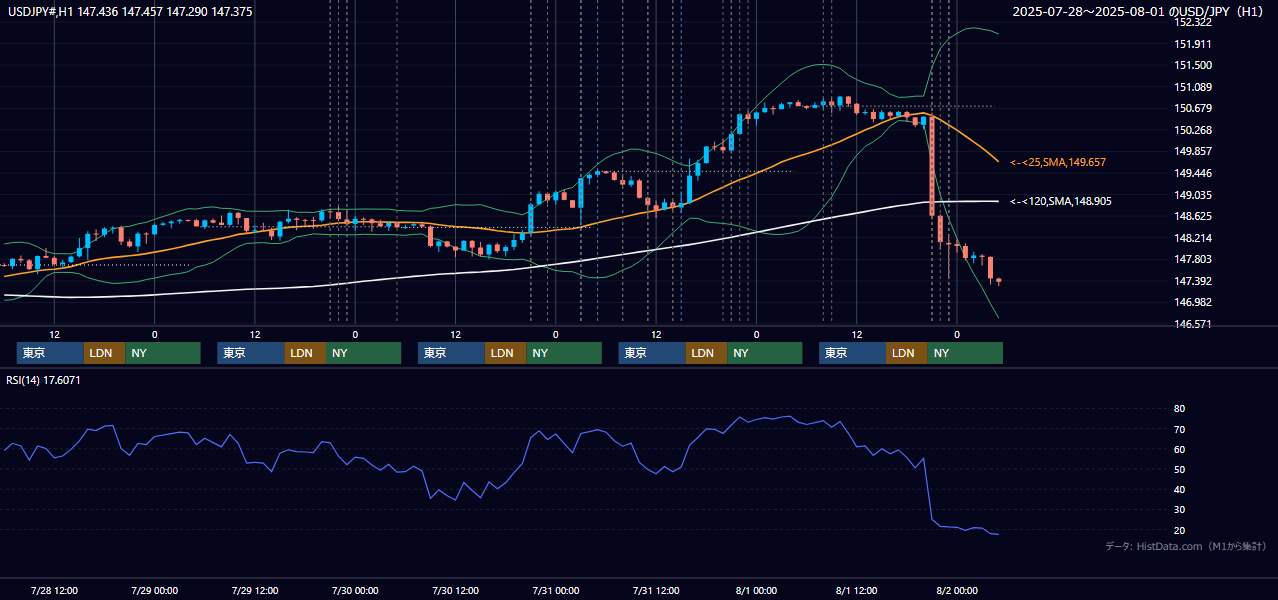Click the RSI scale value 40
Viewport: 1278px width, 600px height.
(1180, 489)
